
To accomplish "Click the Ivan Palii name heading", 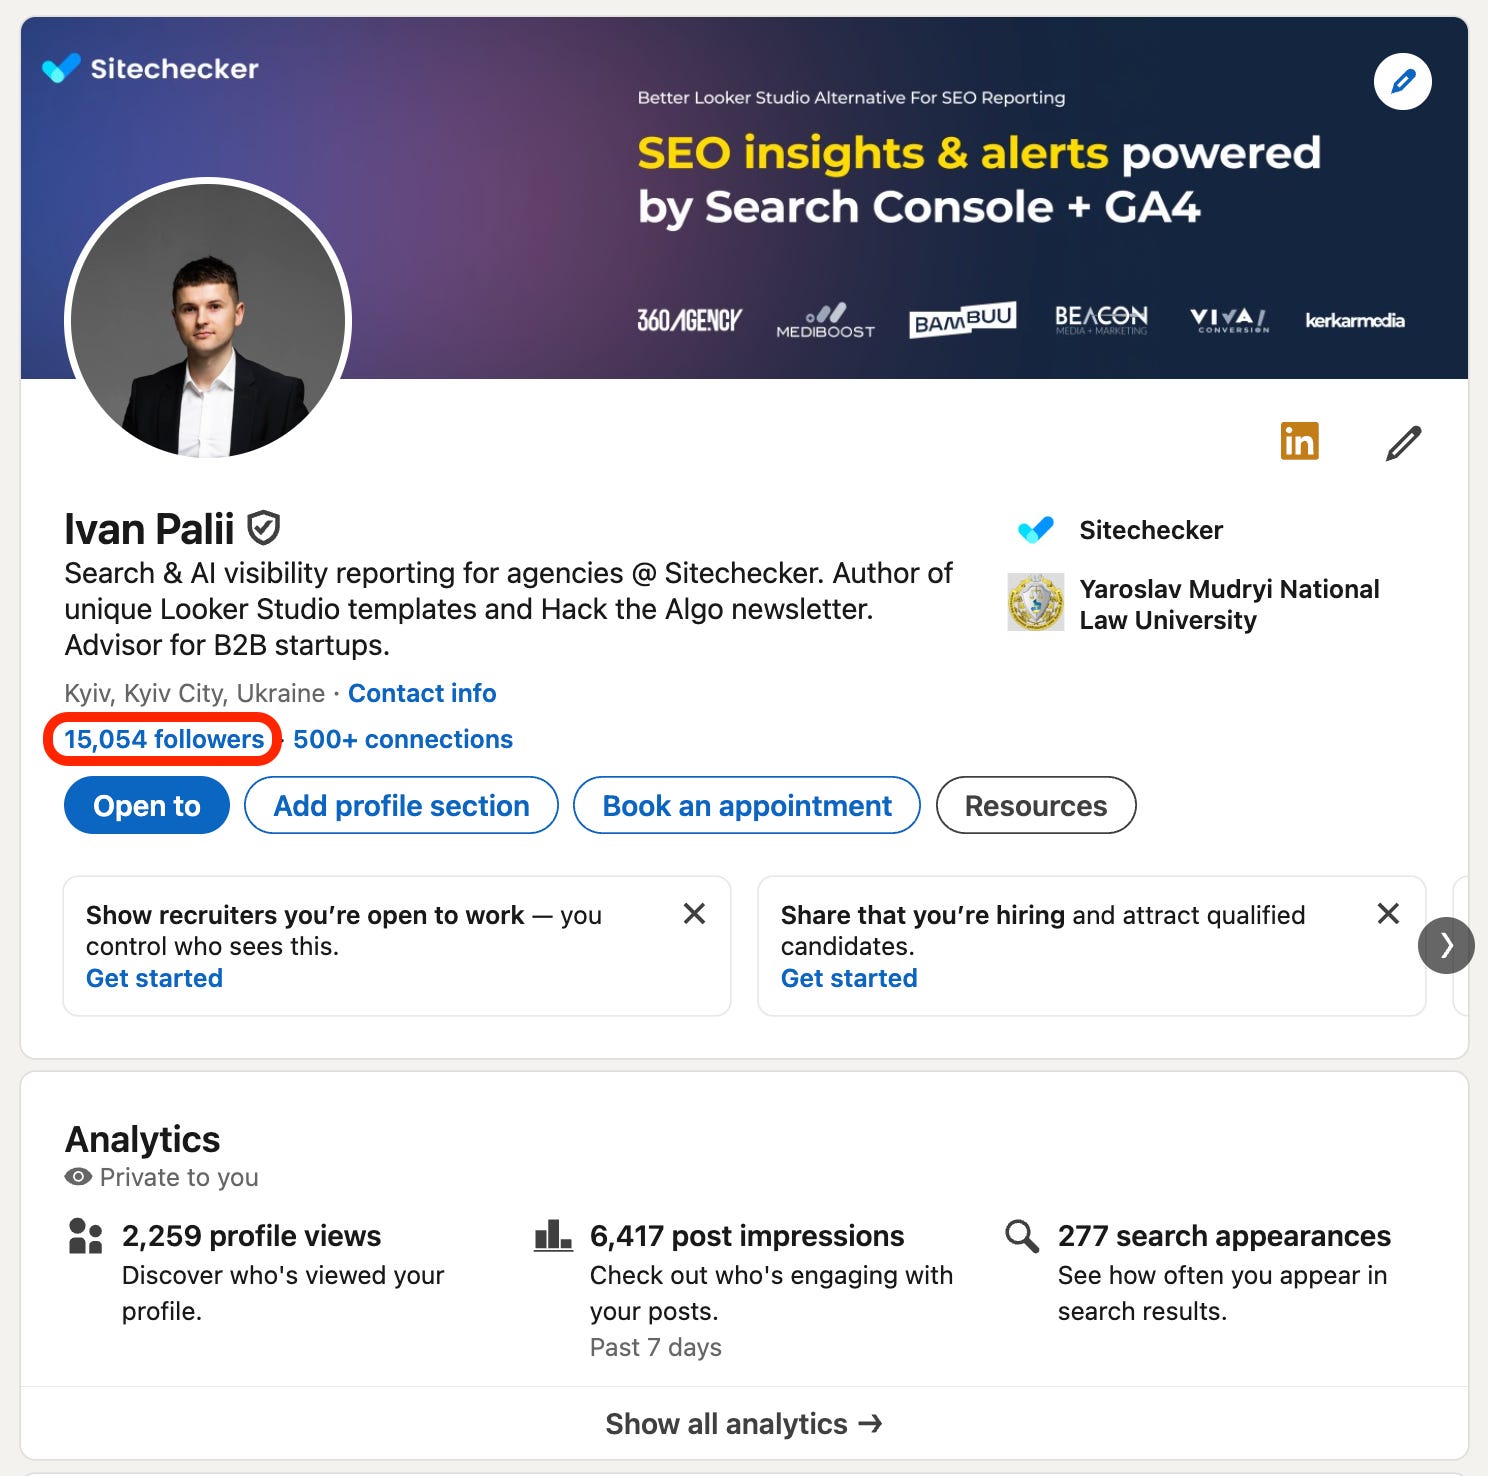I will coord(149,528).
